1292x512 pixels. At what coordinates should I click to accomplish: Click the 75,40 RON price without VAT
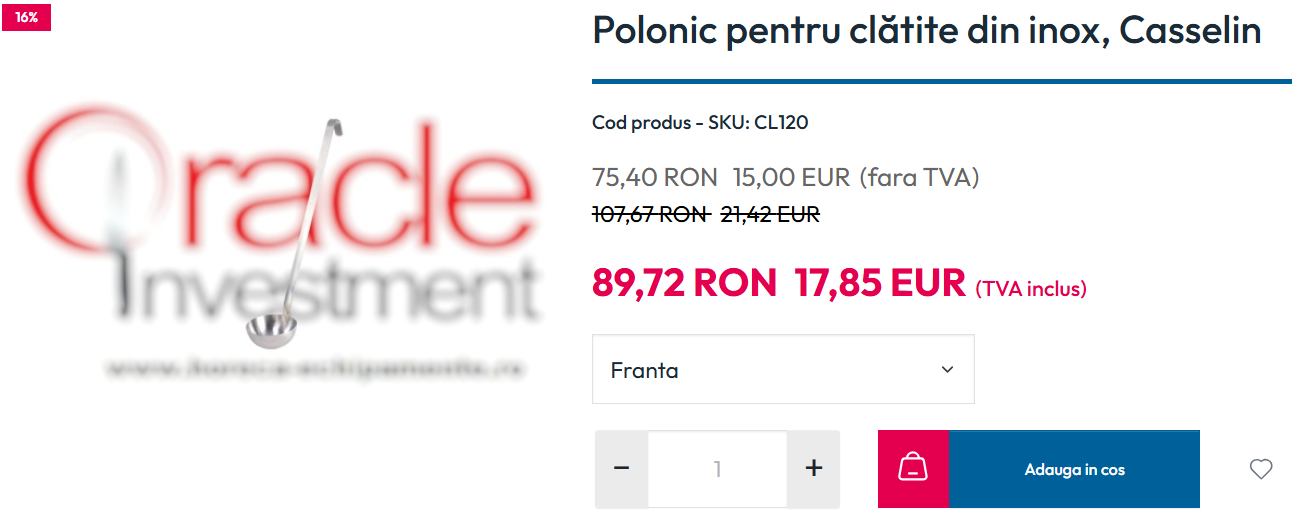pos(655,178)
